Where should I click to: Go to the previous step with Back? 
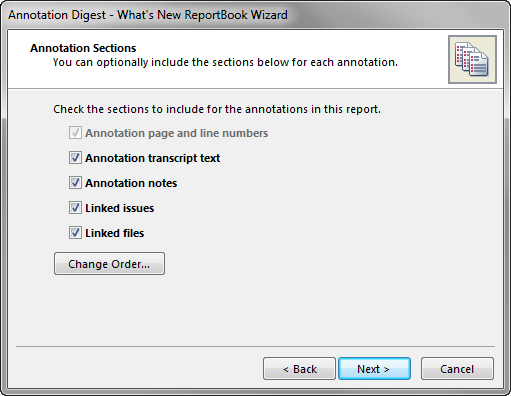[299, 369]
